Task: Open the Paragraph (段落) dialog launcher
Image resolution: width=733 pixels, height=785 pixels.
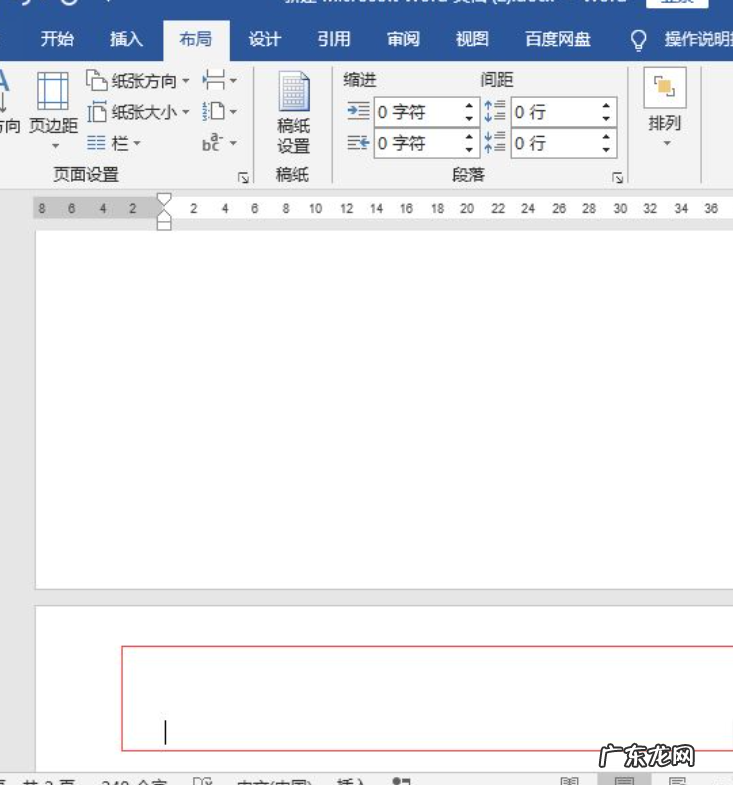Action: [x=618, y=177]
